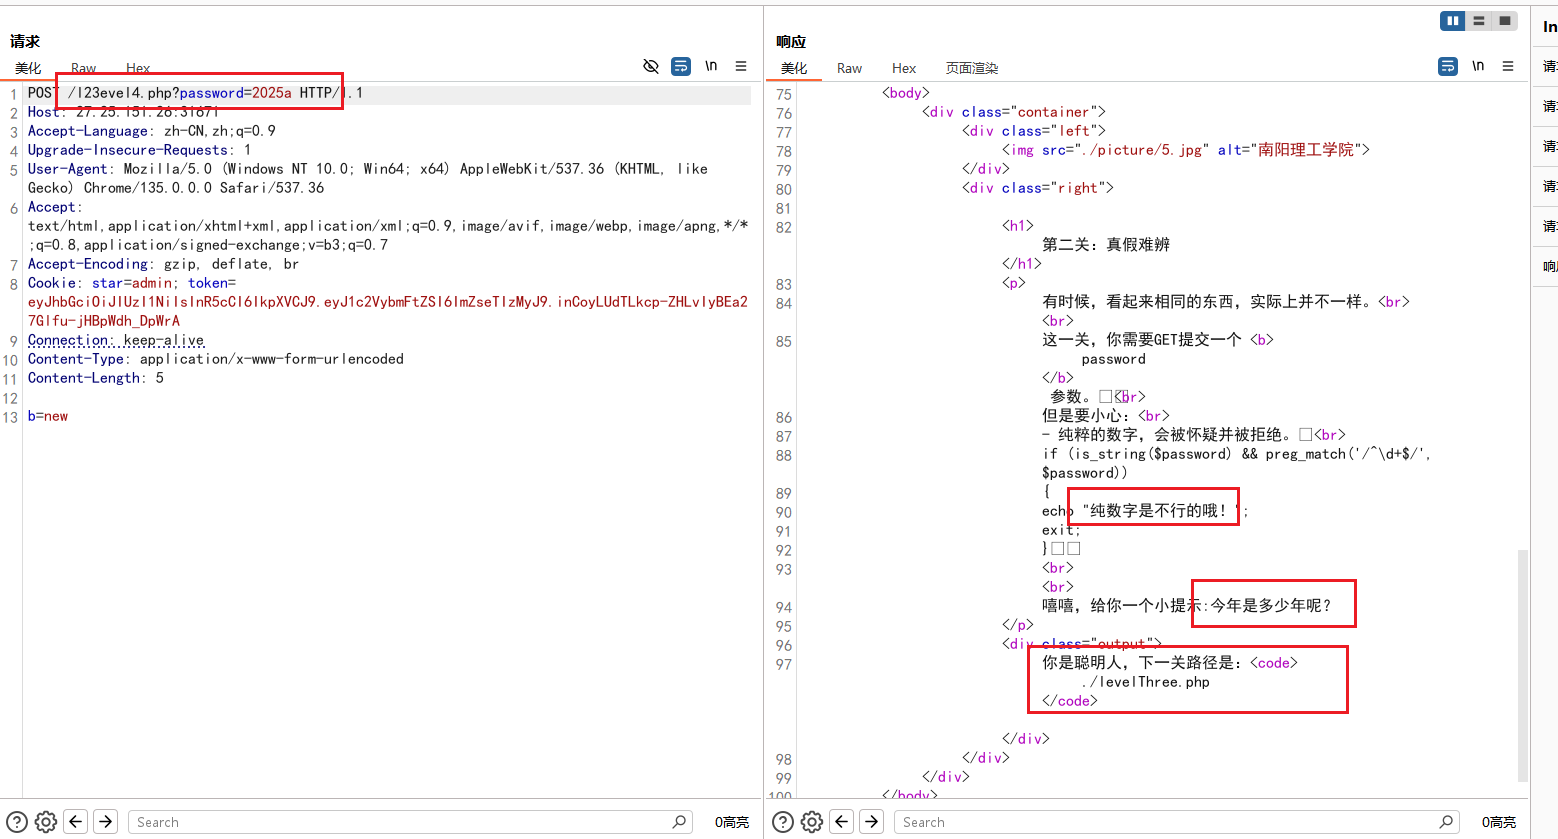Viewport: 1558px width, 839px height.
Task: Click 'Accept-Encoding: gzip, deflate, br' line
Action: [164, 264]
